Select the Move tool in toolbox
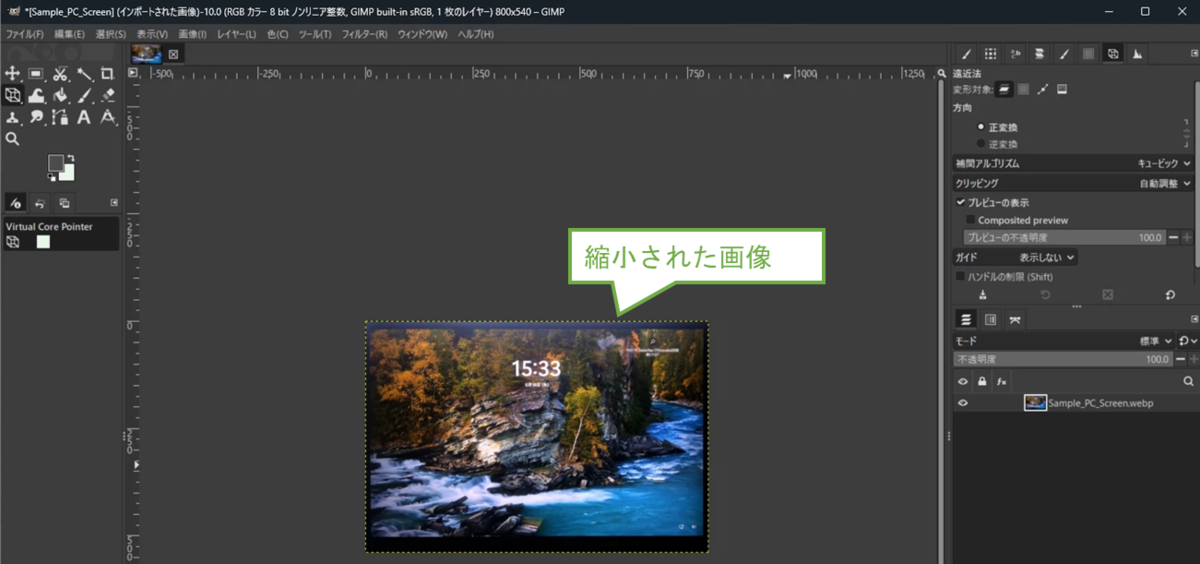Image resolution: width=1200 pixels, height=564 pixels. pos(12,74)
